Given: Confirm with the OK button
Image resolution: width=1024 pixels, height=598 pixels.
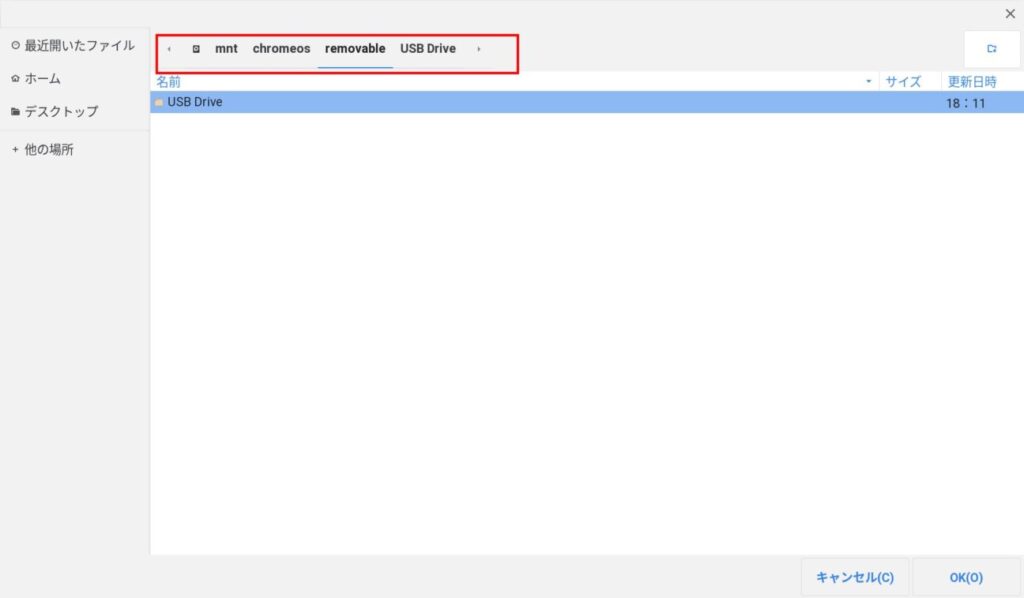Looking at the screenshot, I should (963, 577).
